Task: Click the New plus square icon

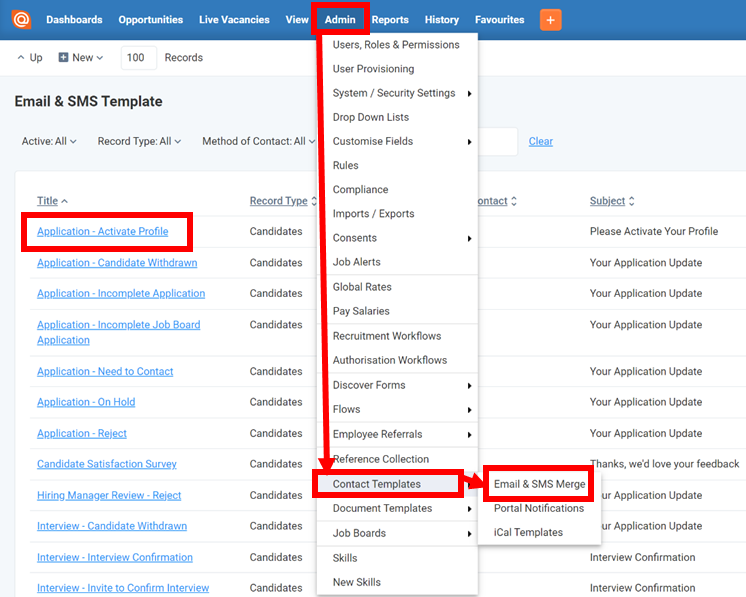Action: [63, 58]
